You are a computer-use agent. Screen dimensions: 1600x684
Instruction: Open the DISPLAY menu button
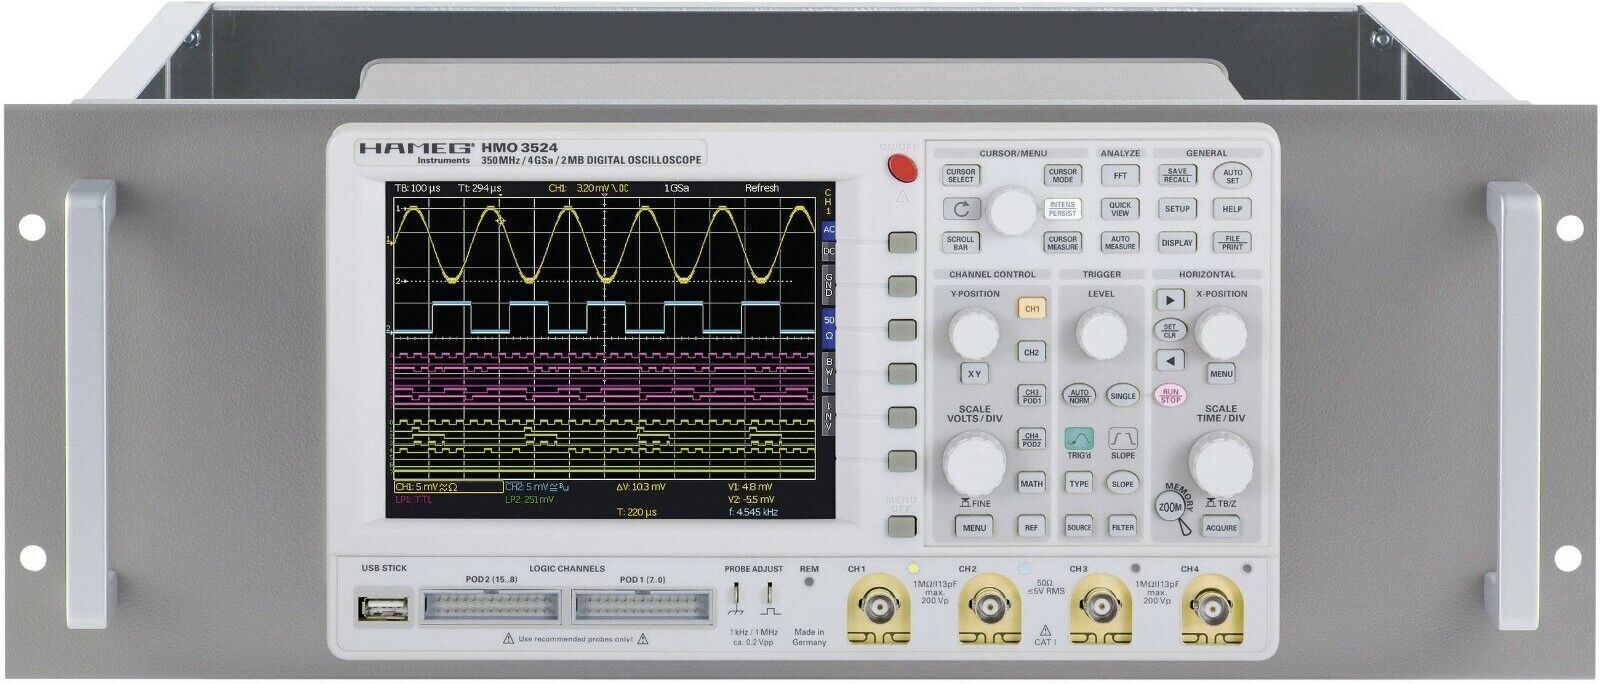pos(1177,242)
